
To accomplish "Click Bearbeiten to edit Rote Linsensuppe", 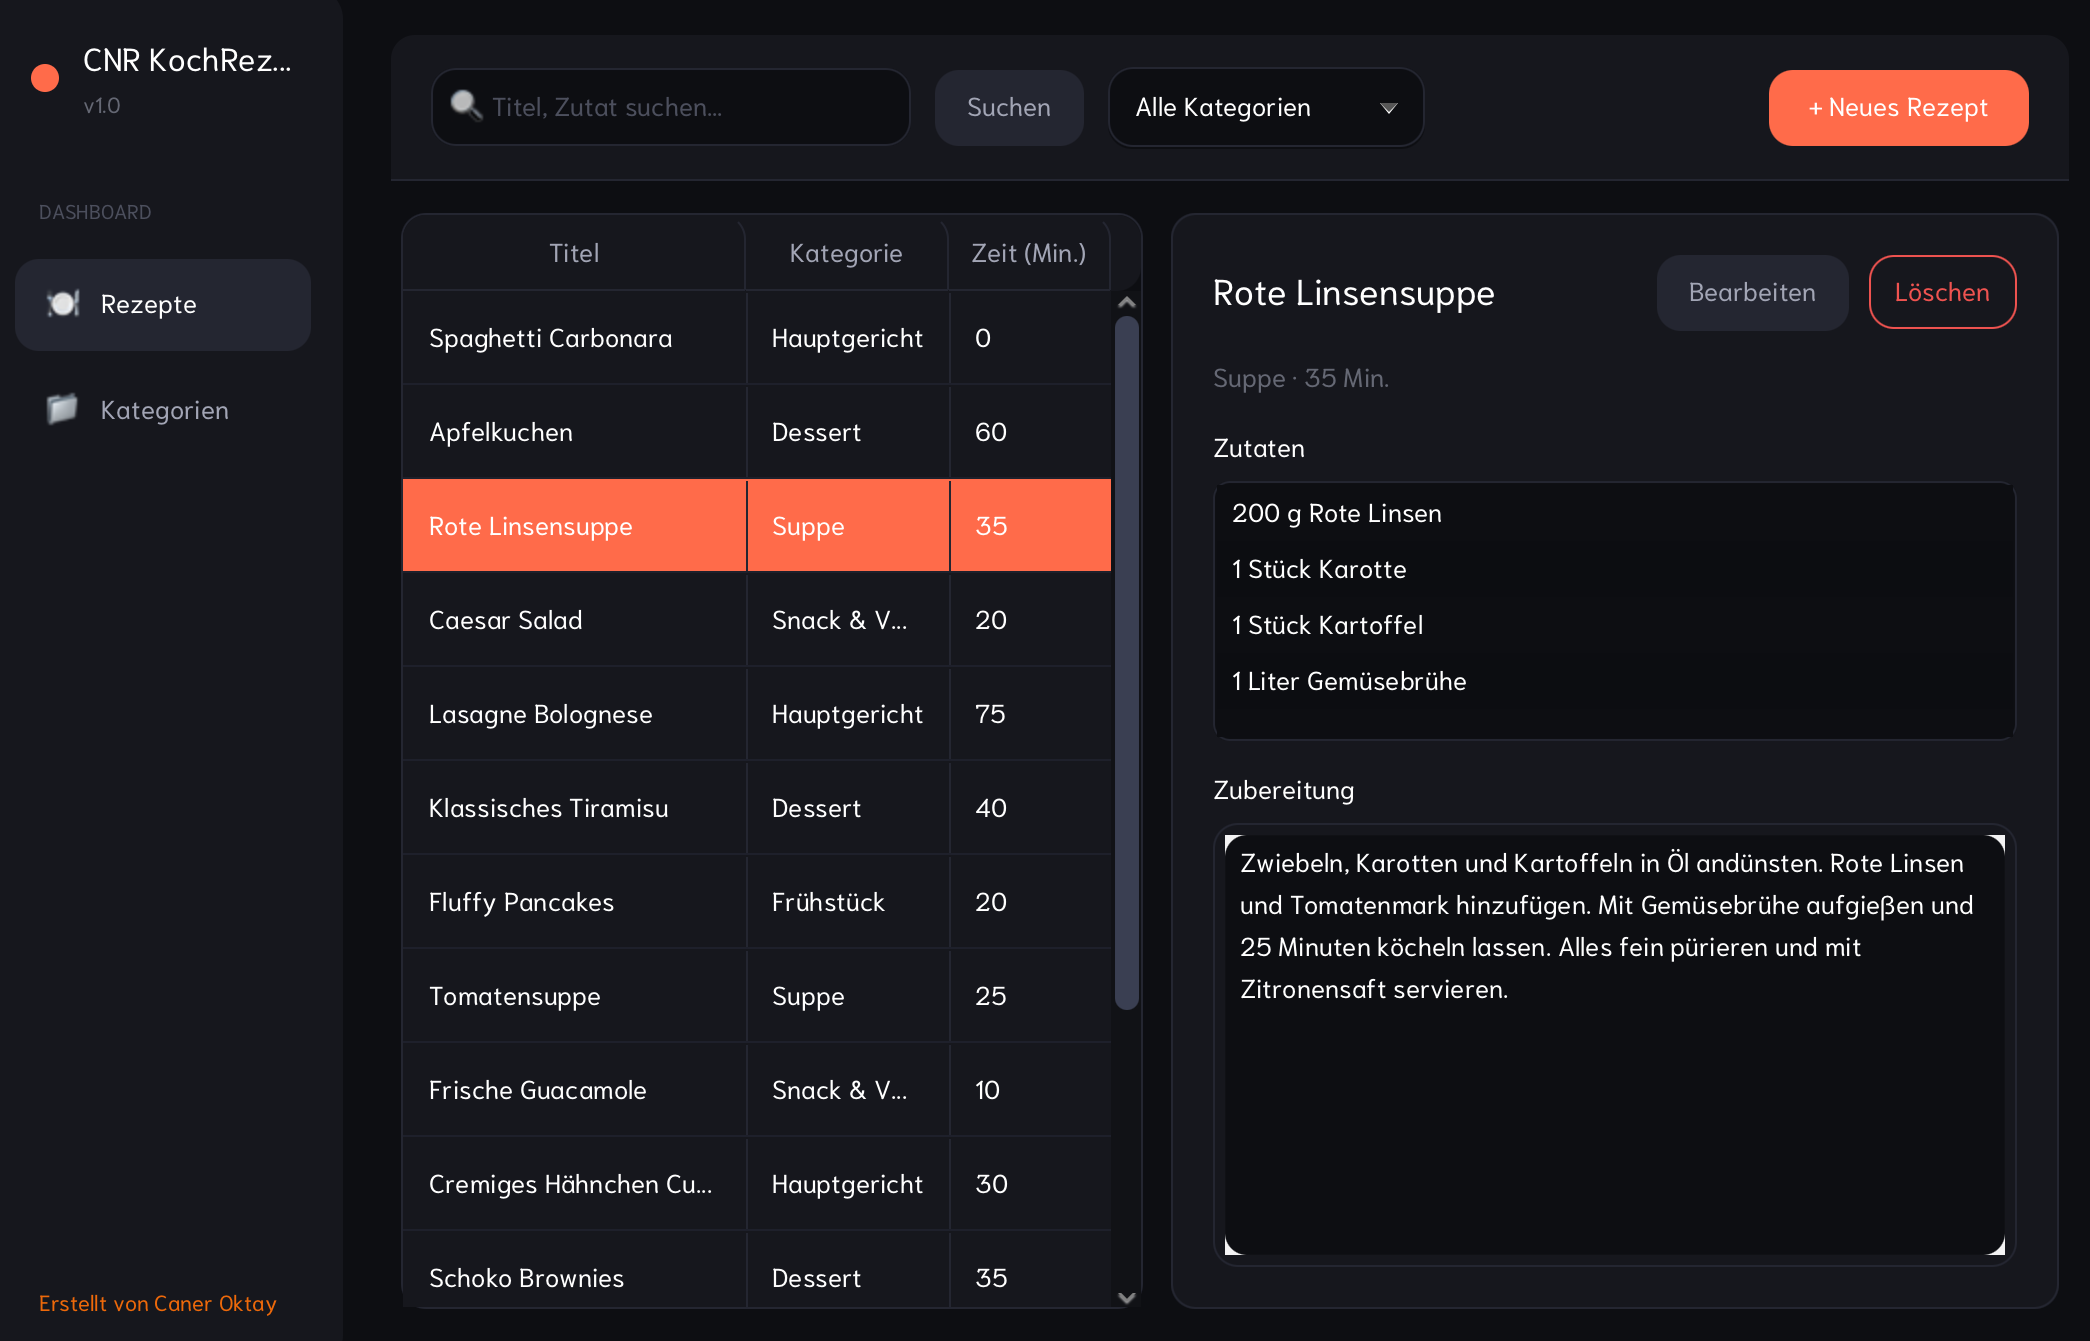I will 1752,293.
